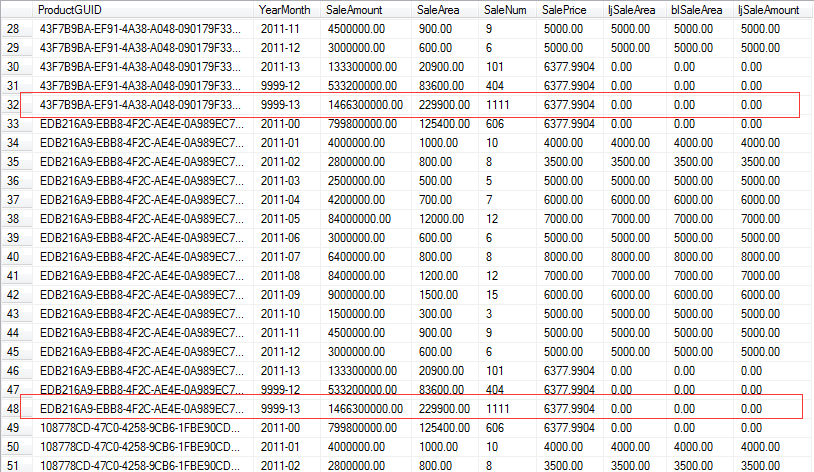This screenshot has height=472, width=814.
Task: Click blSaleArea 7000.00 in row 41
Action: pos(693,276)
